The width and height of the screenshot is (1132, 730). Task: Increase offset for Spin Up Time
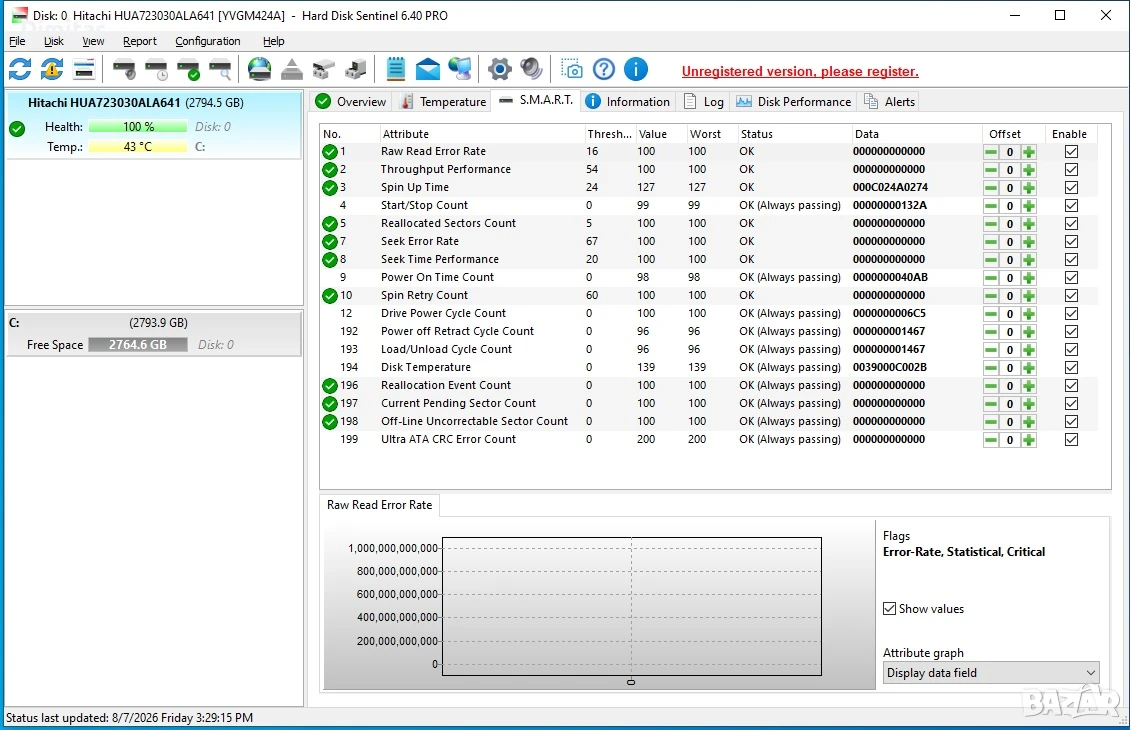[x=1029, y=188]
